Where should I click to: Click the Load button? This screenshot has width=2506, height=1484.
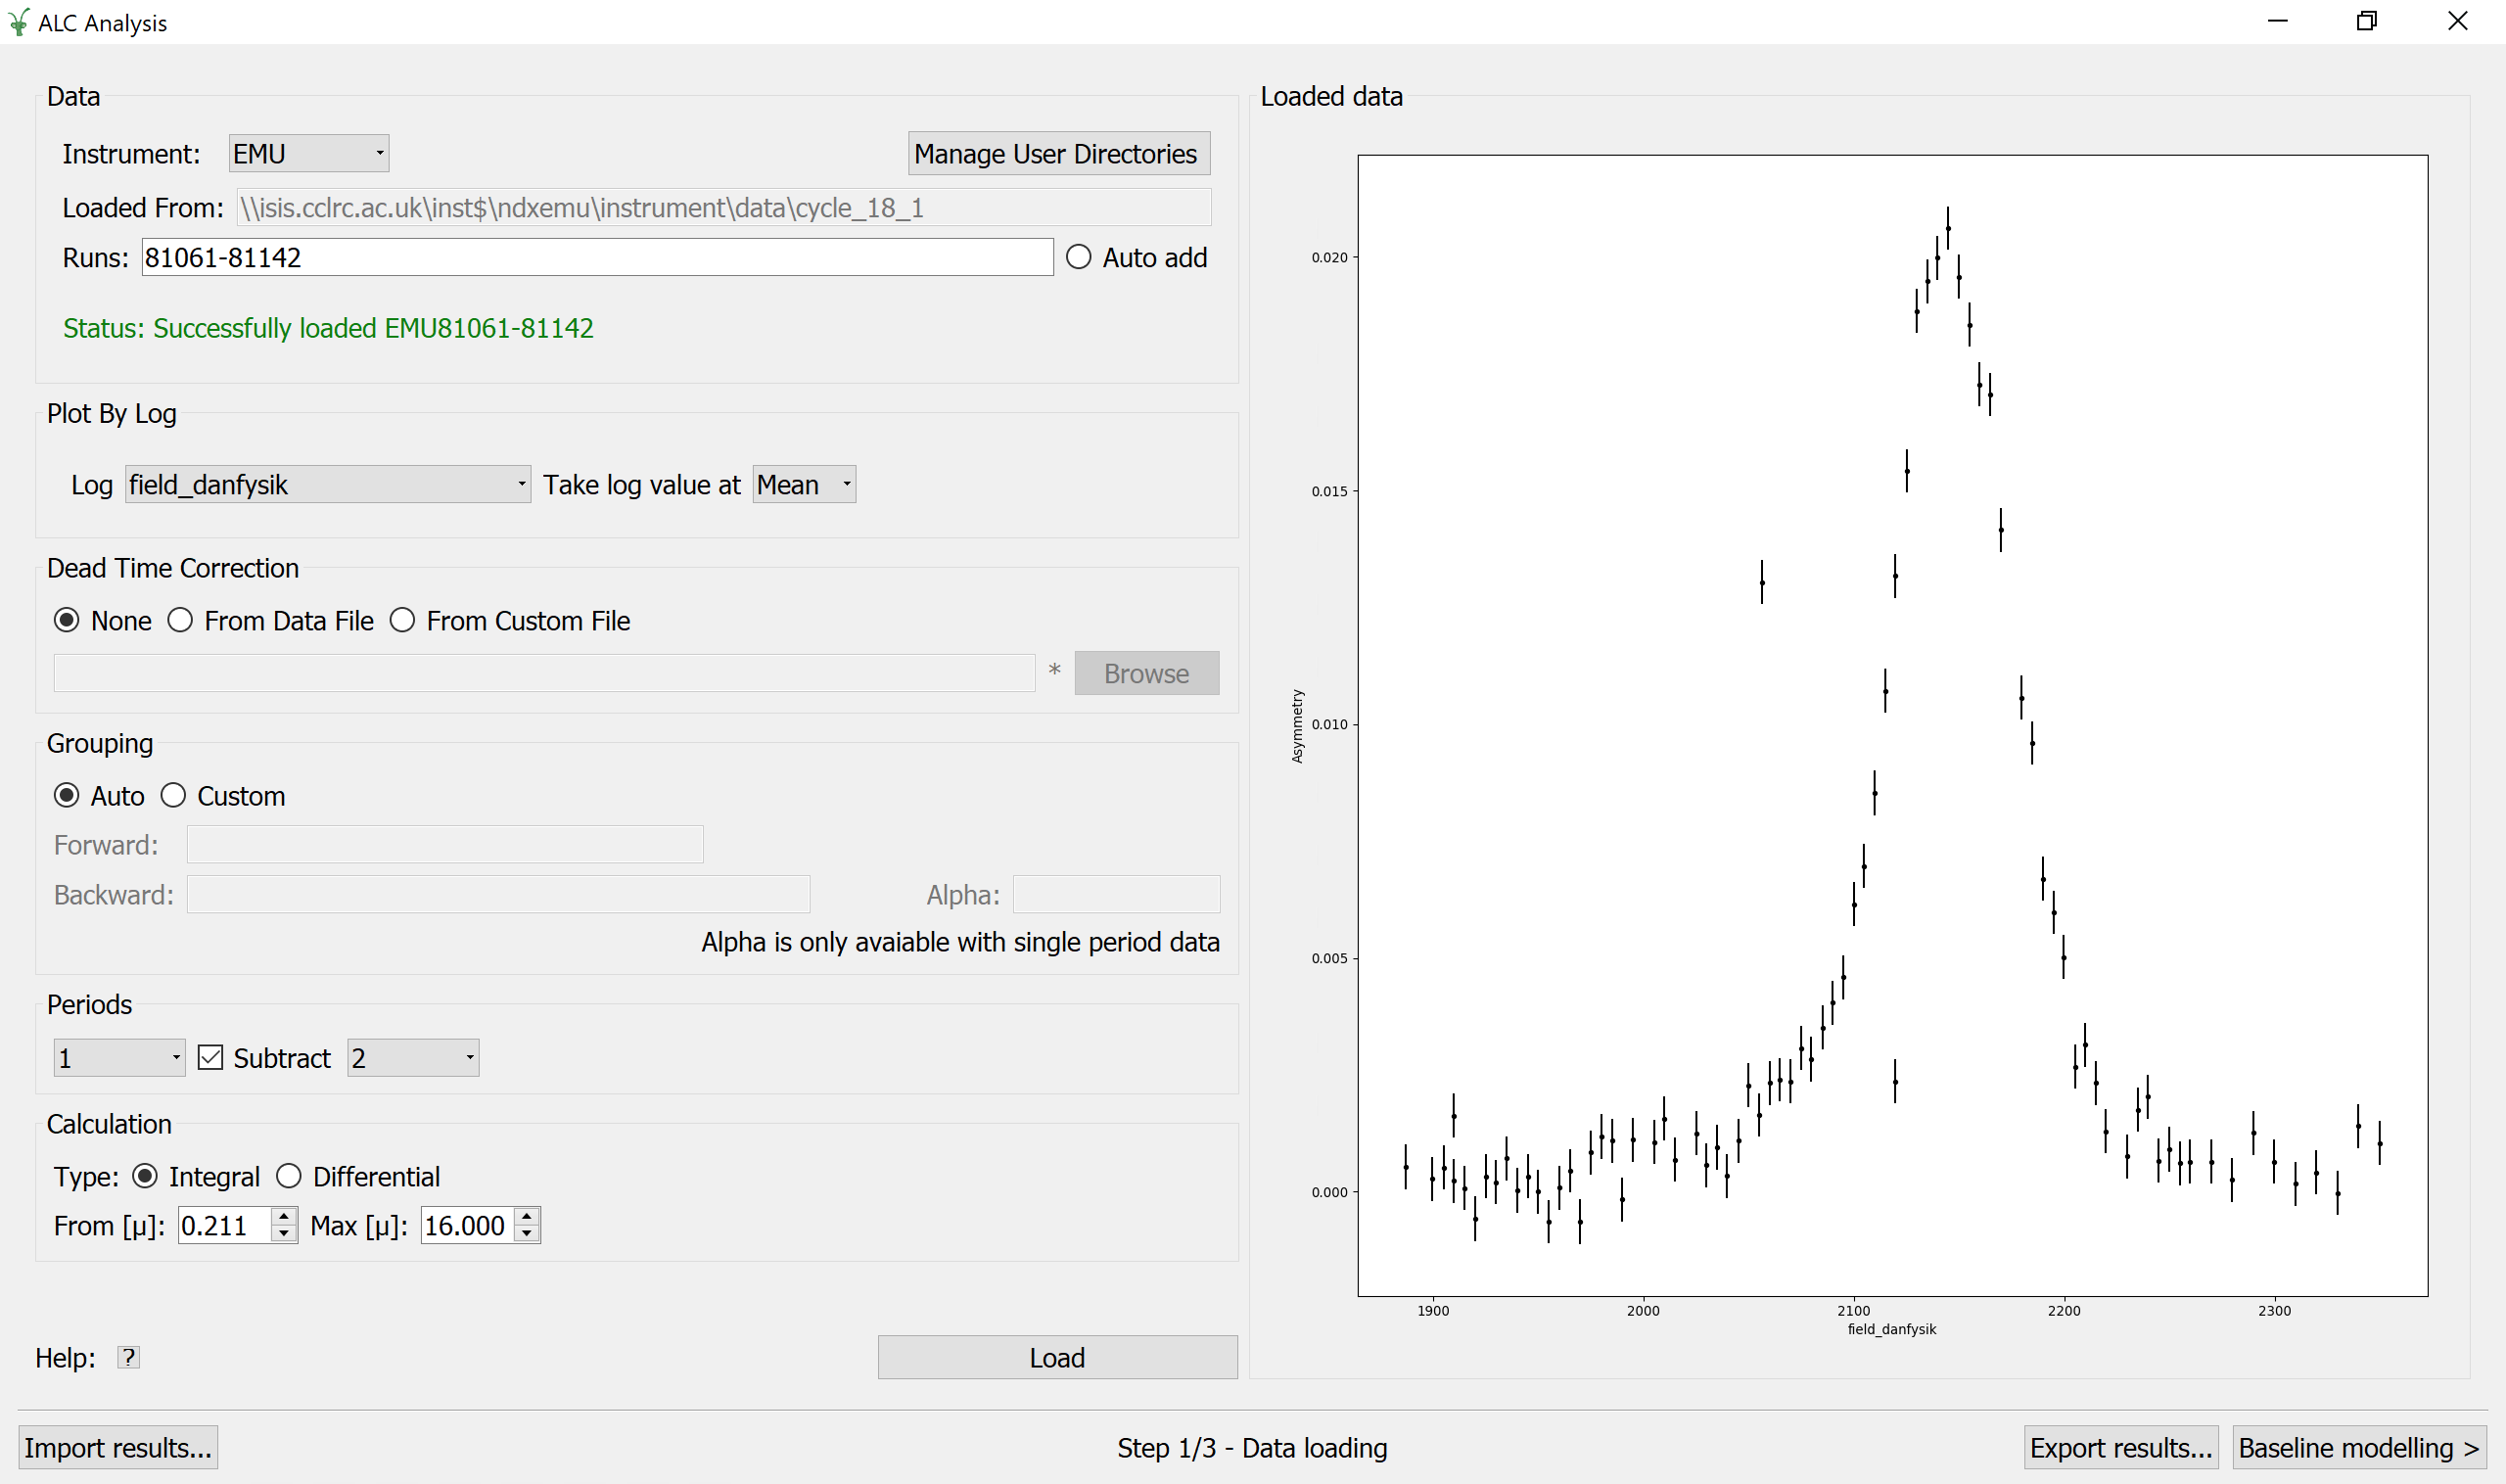point(1056,1357)
